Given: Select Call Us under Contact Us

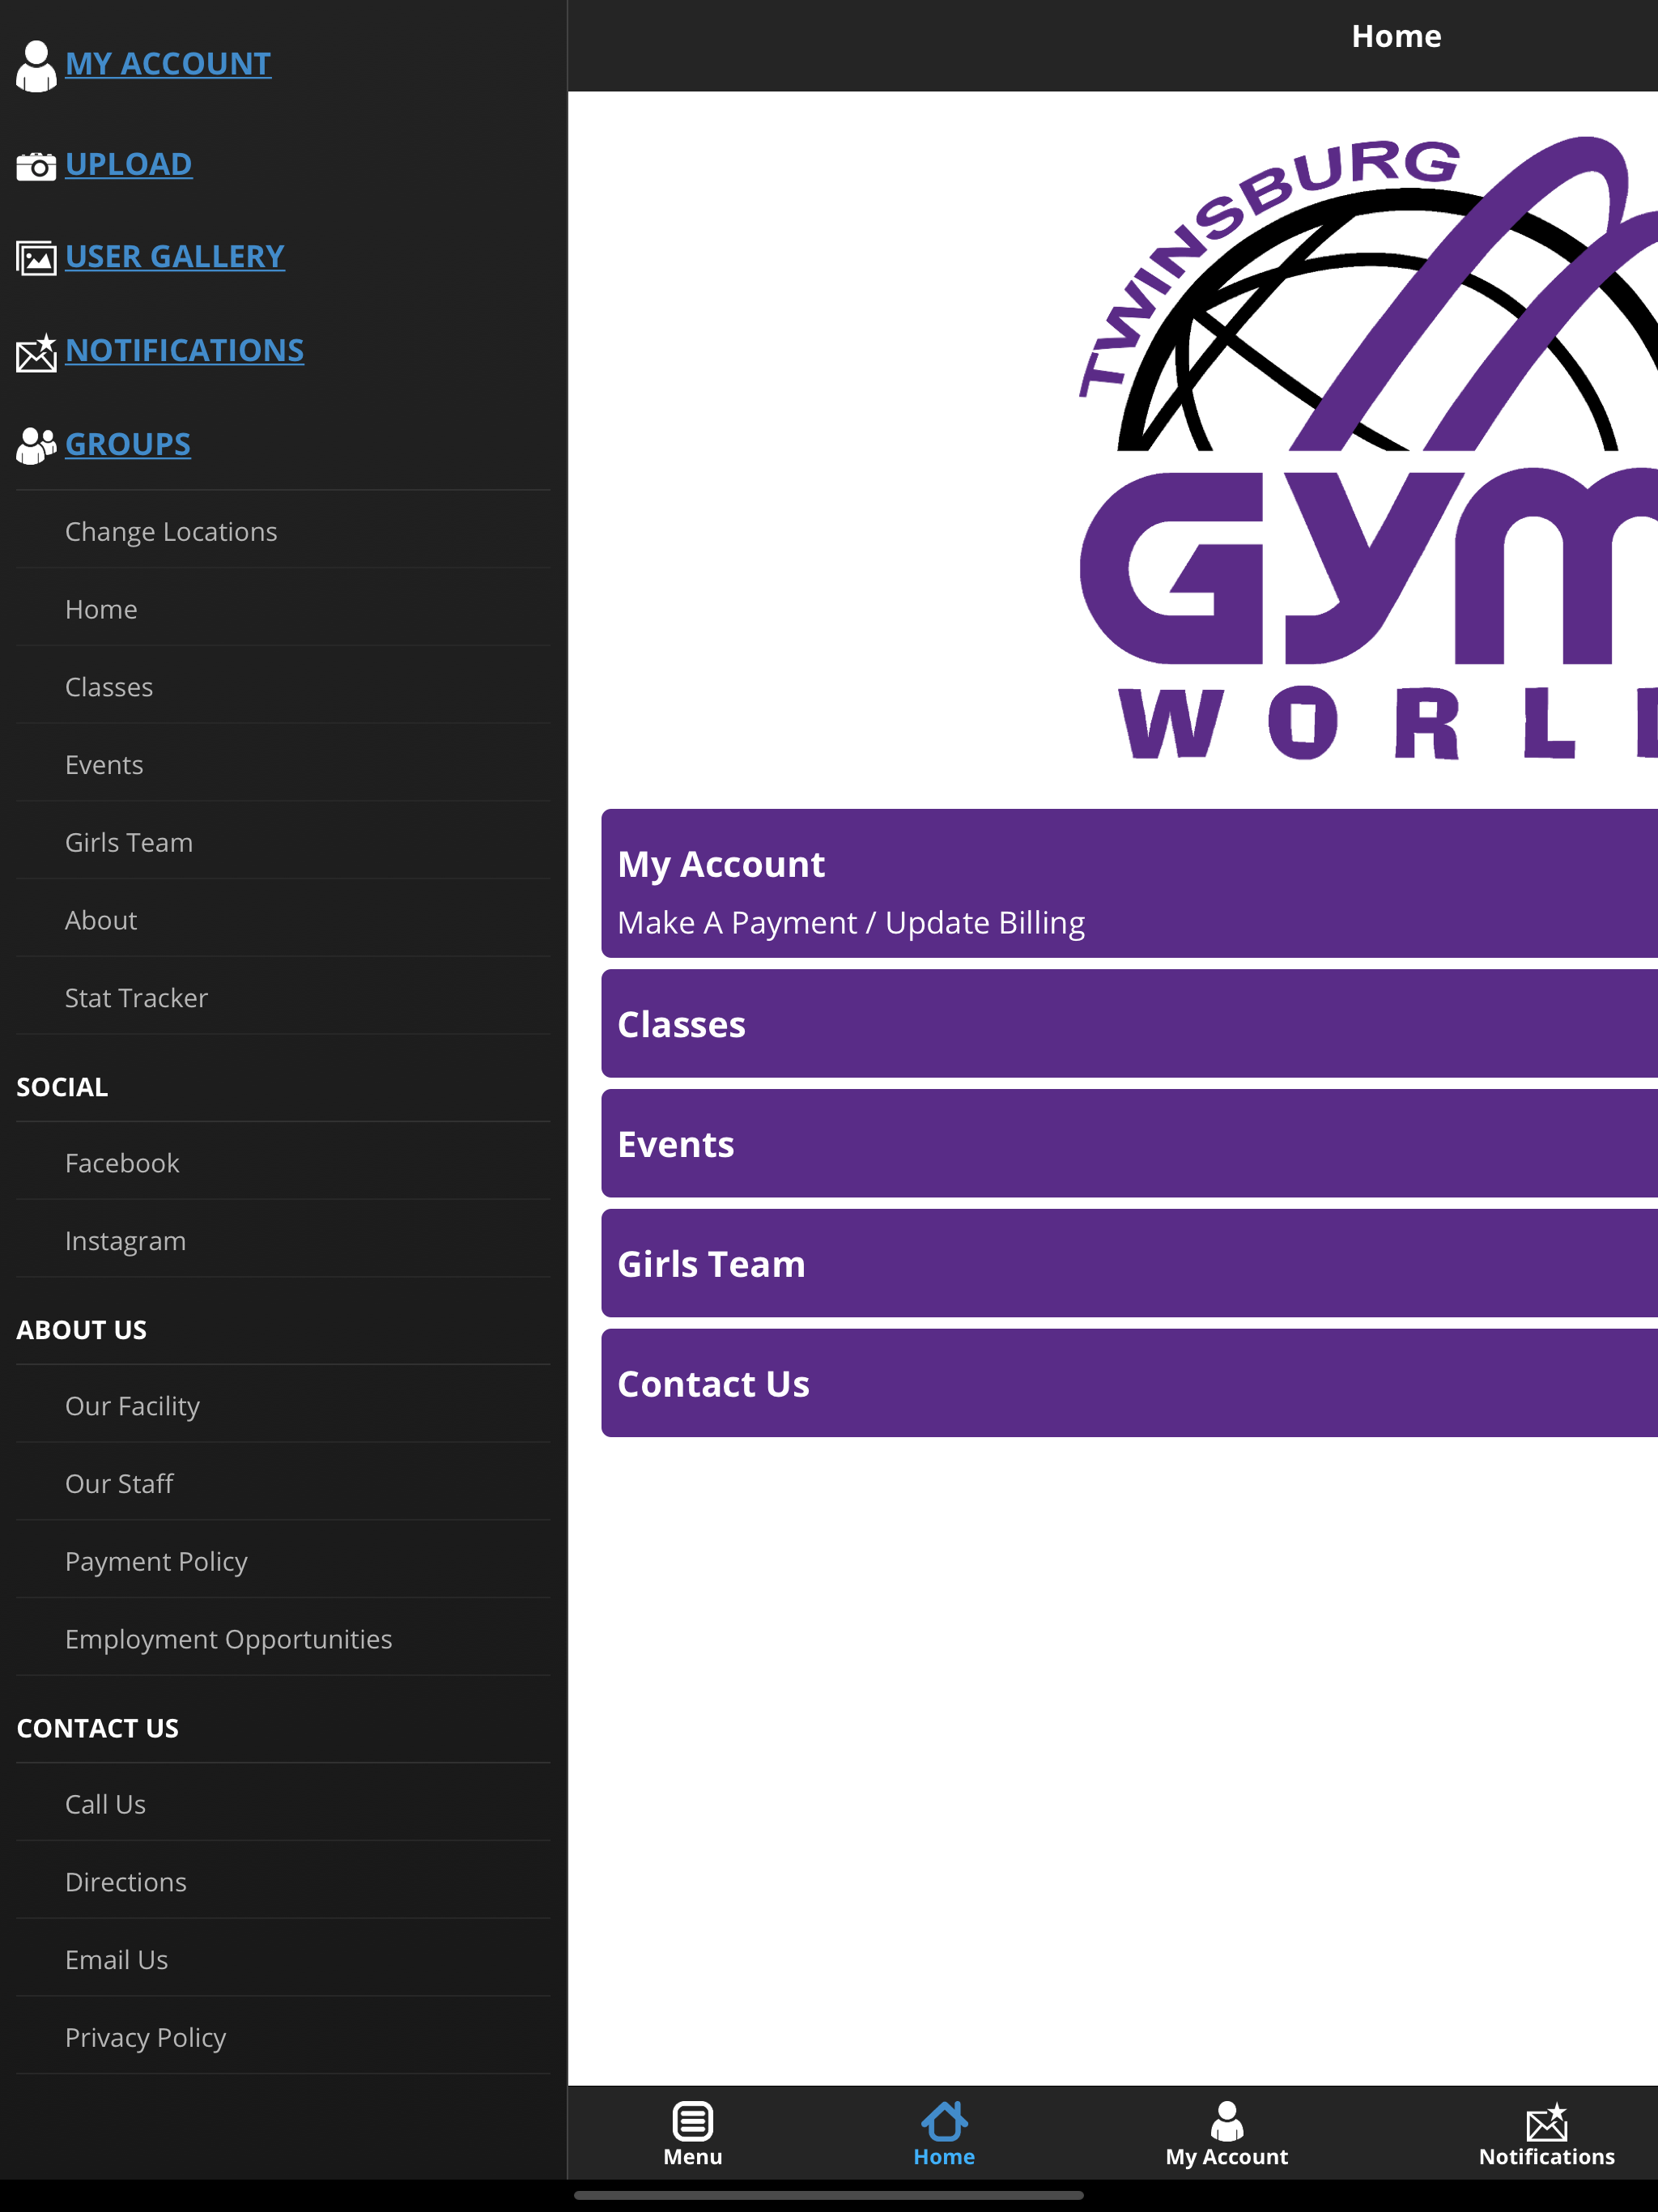Looking at the screenshot, I should 283,1804.
